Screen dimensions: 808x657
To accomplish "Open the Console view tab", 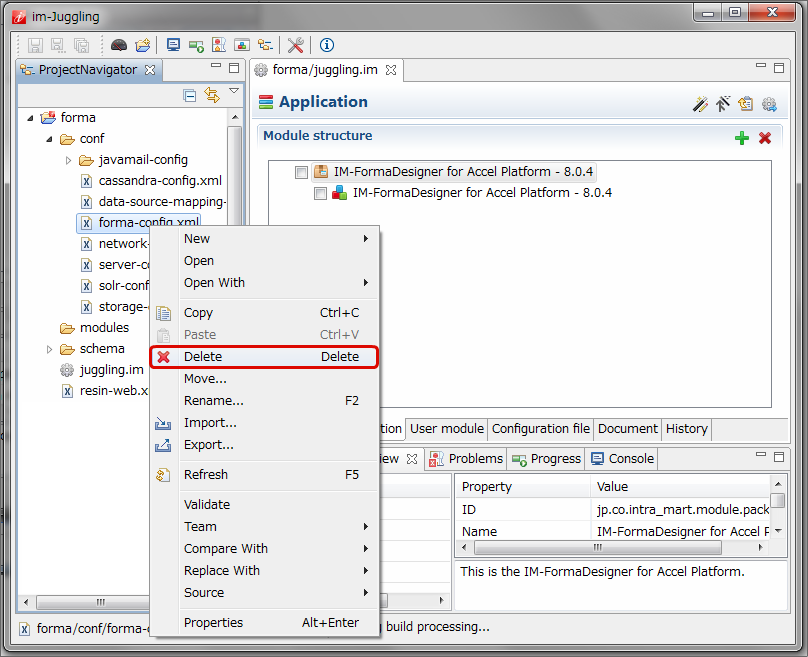I will [622, 459].
